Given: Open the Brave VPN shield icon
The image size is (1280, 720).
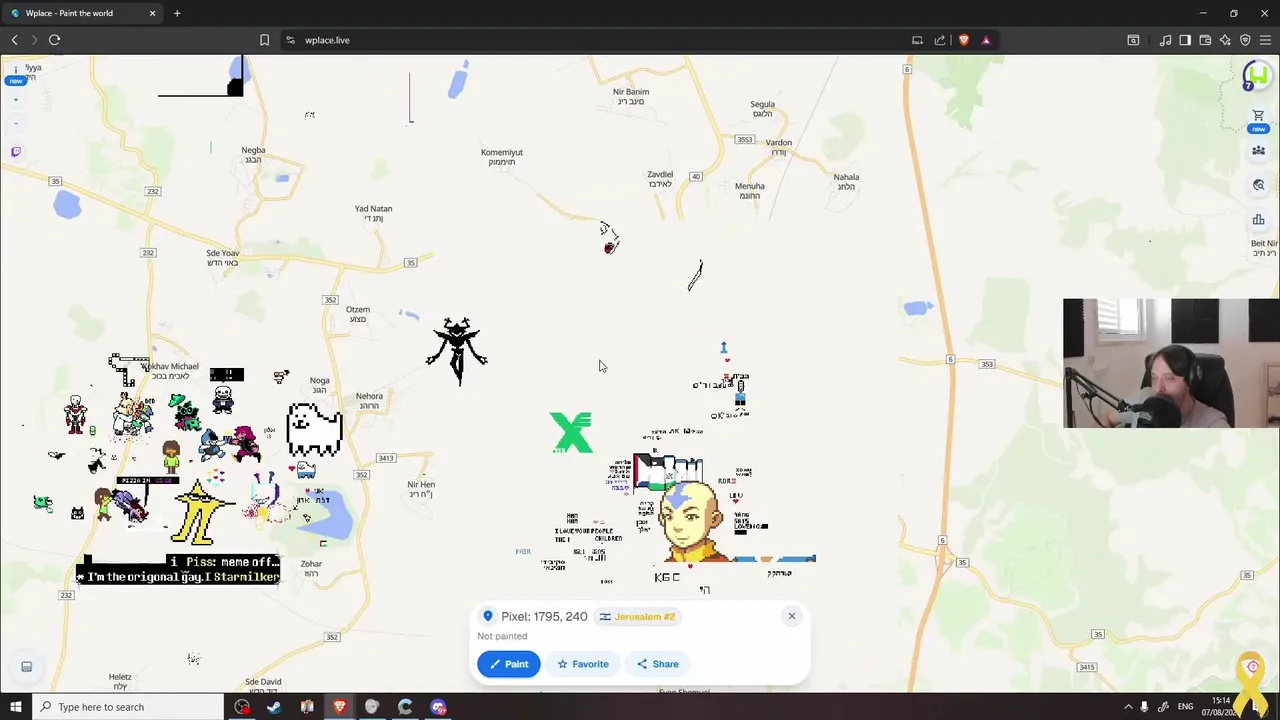Looking at the screenshot, I should point(1245,40).
